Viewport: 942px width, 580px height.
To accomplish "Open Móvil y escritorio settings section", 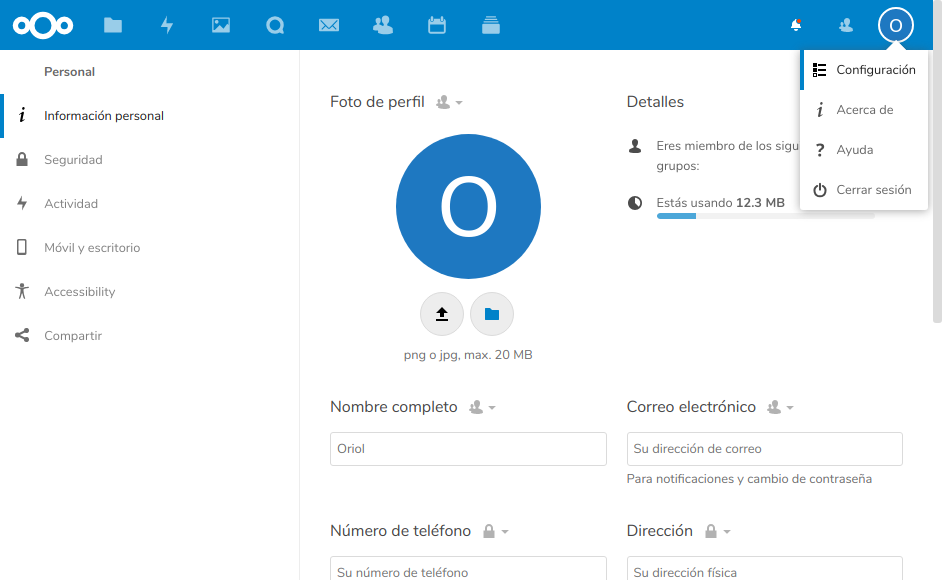I will [92, 248].
